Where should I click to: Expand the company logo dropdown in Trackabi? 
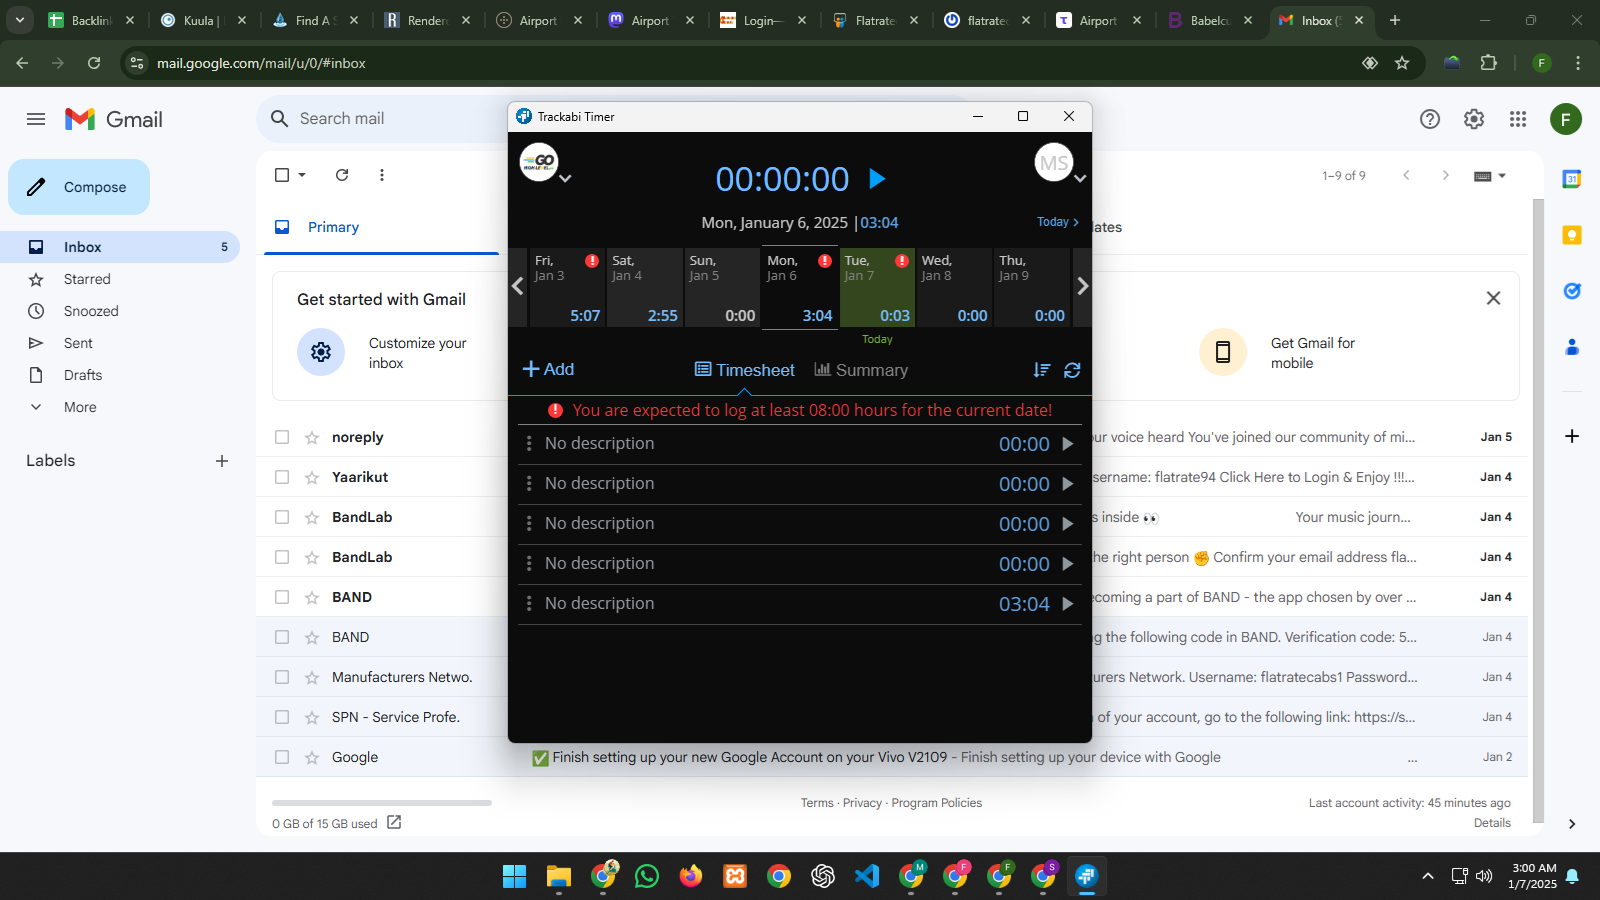point(565,179)
